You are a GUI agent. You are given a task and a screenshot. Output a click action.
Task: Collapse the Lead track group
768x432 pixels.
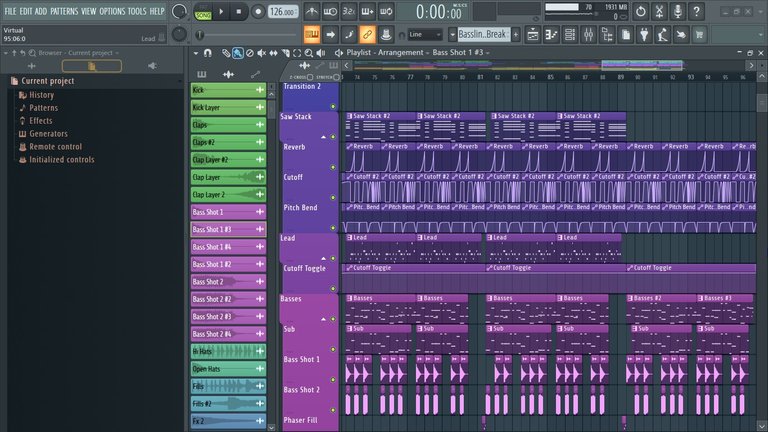(x=323, y=259)
